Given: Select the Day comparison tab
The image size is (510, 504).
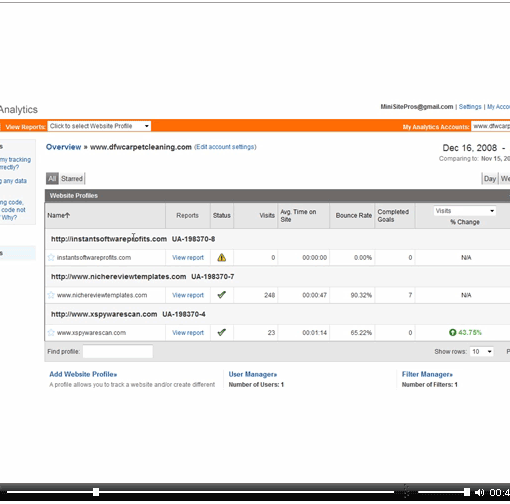Looking at the screenshot, I should click(490, 179).
